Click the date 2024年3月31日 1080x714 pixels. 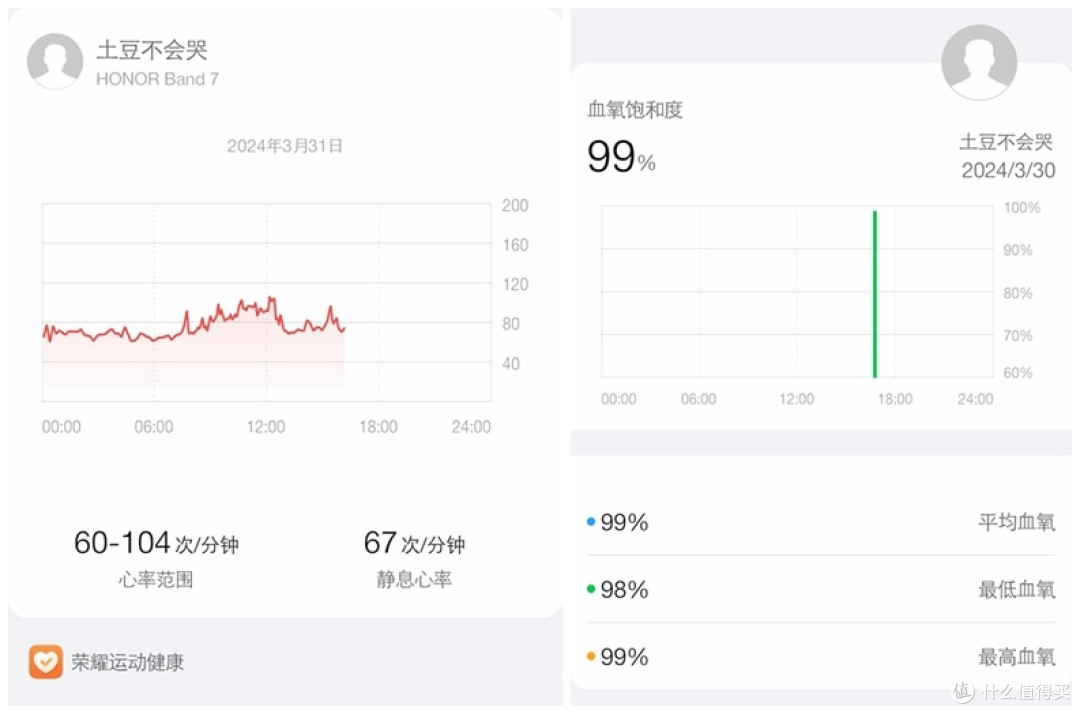pos(284,146)
